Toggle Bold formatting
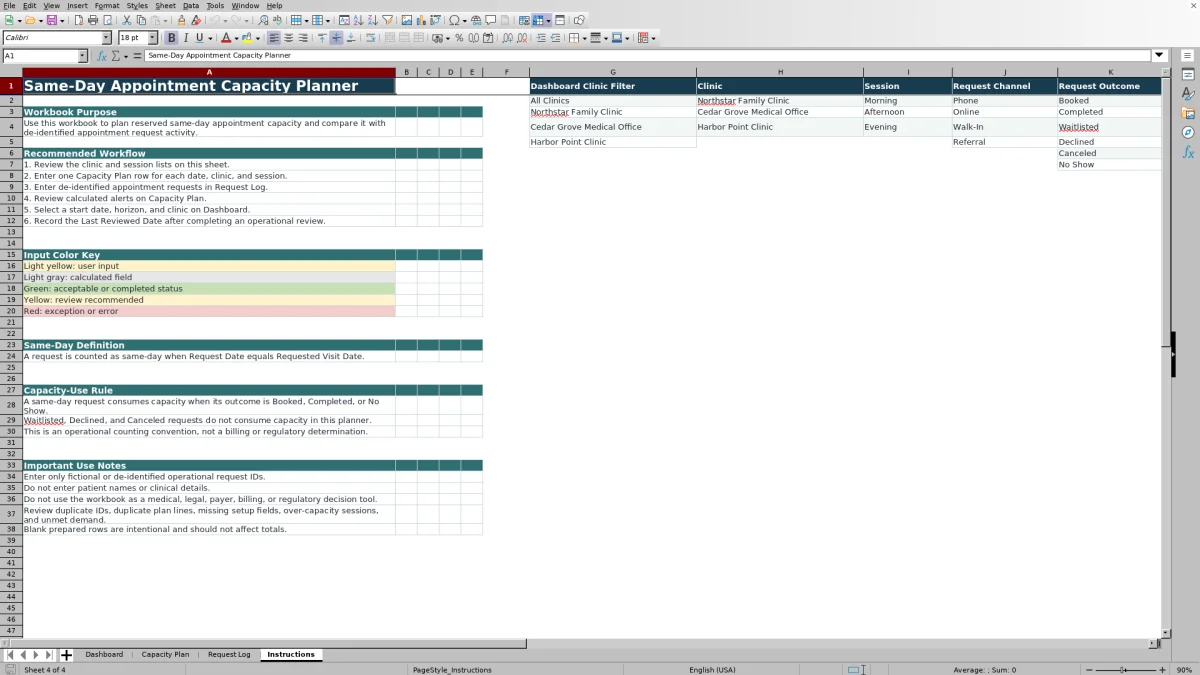Viewport: 1200px width, 675px height. (x=171, y=38)
